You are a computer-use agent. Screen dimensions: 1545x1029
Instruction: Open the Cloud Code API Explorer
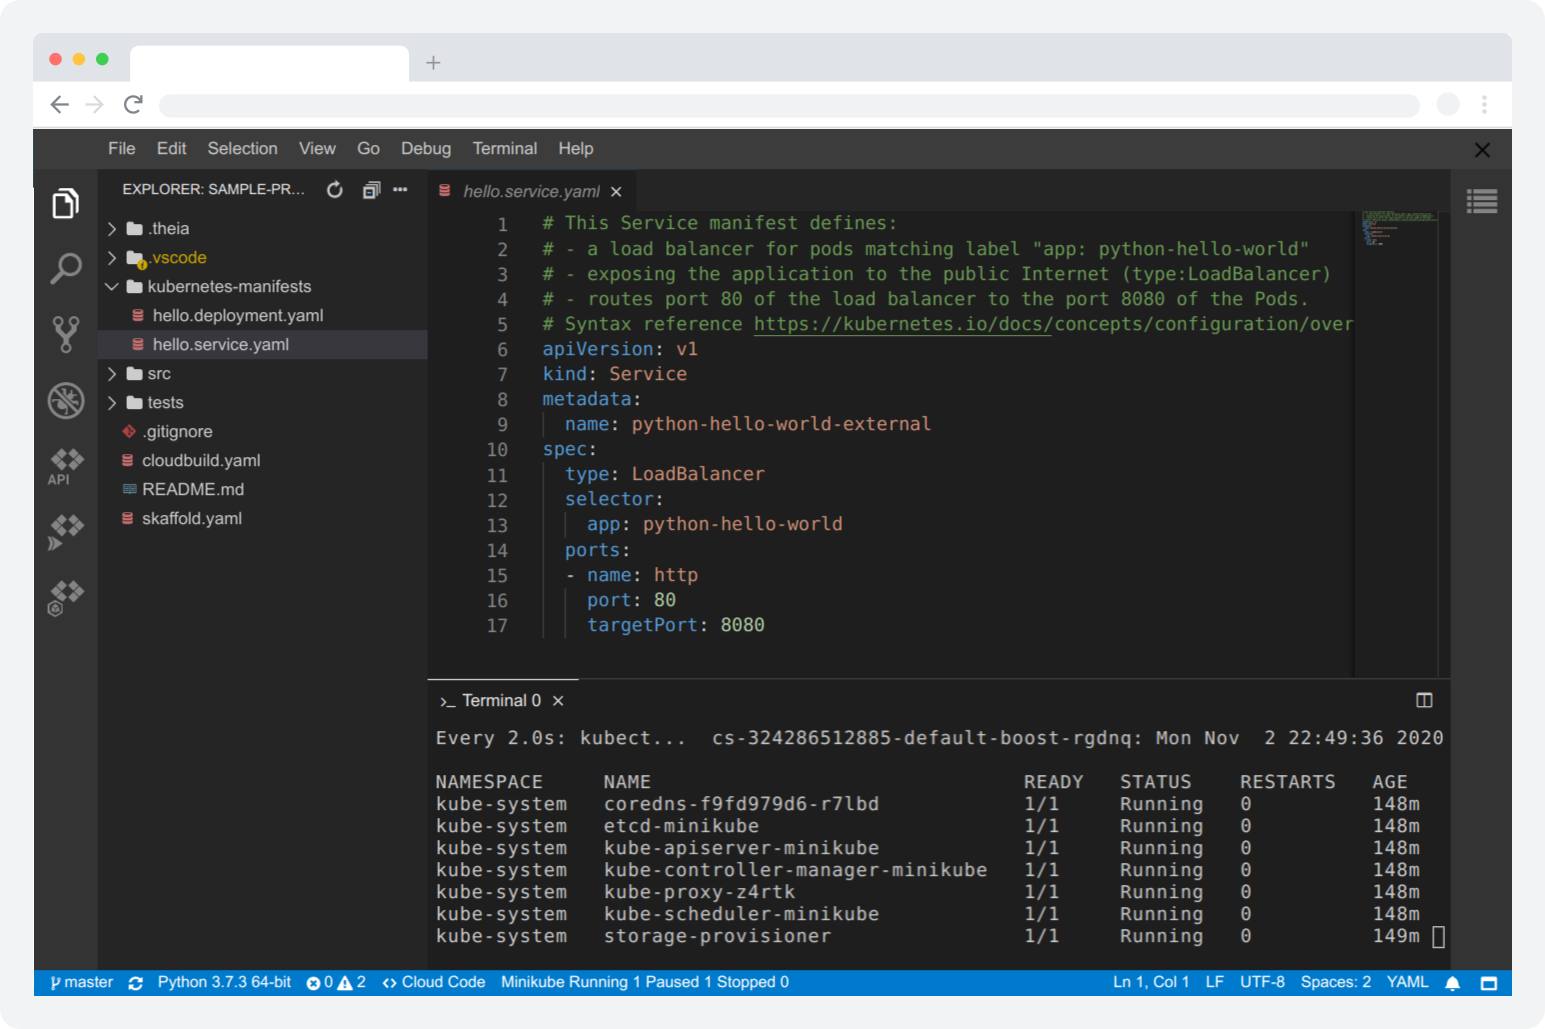point(65,463)
